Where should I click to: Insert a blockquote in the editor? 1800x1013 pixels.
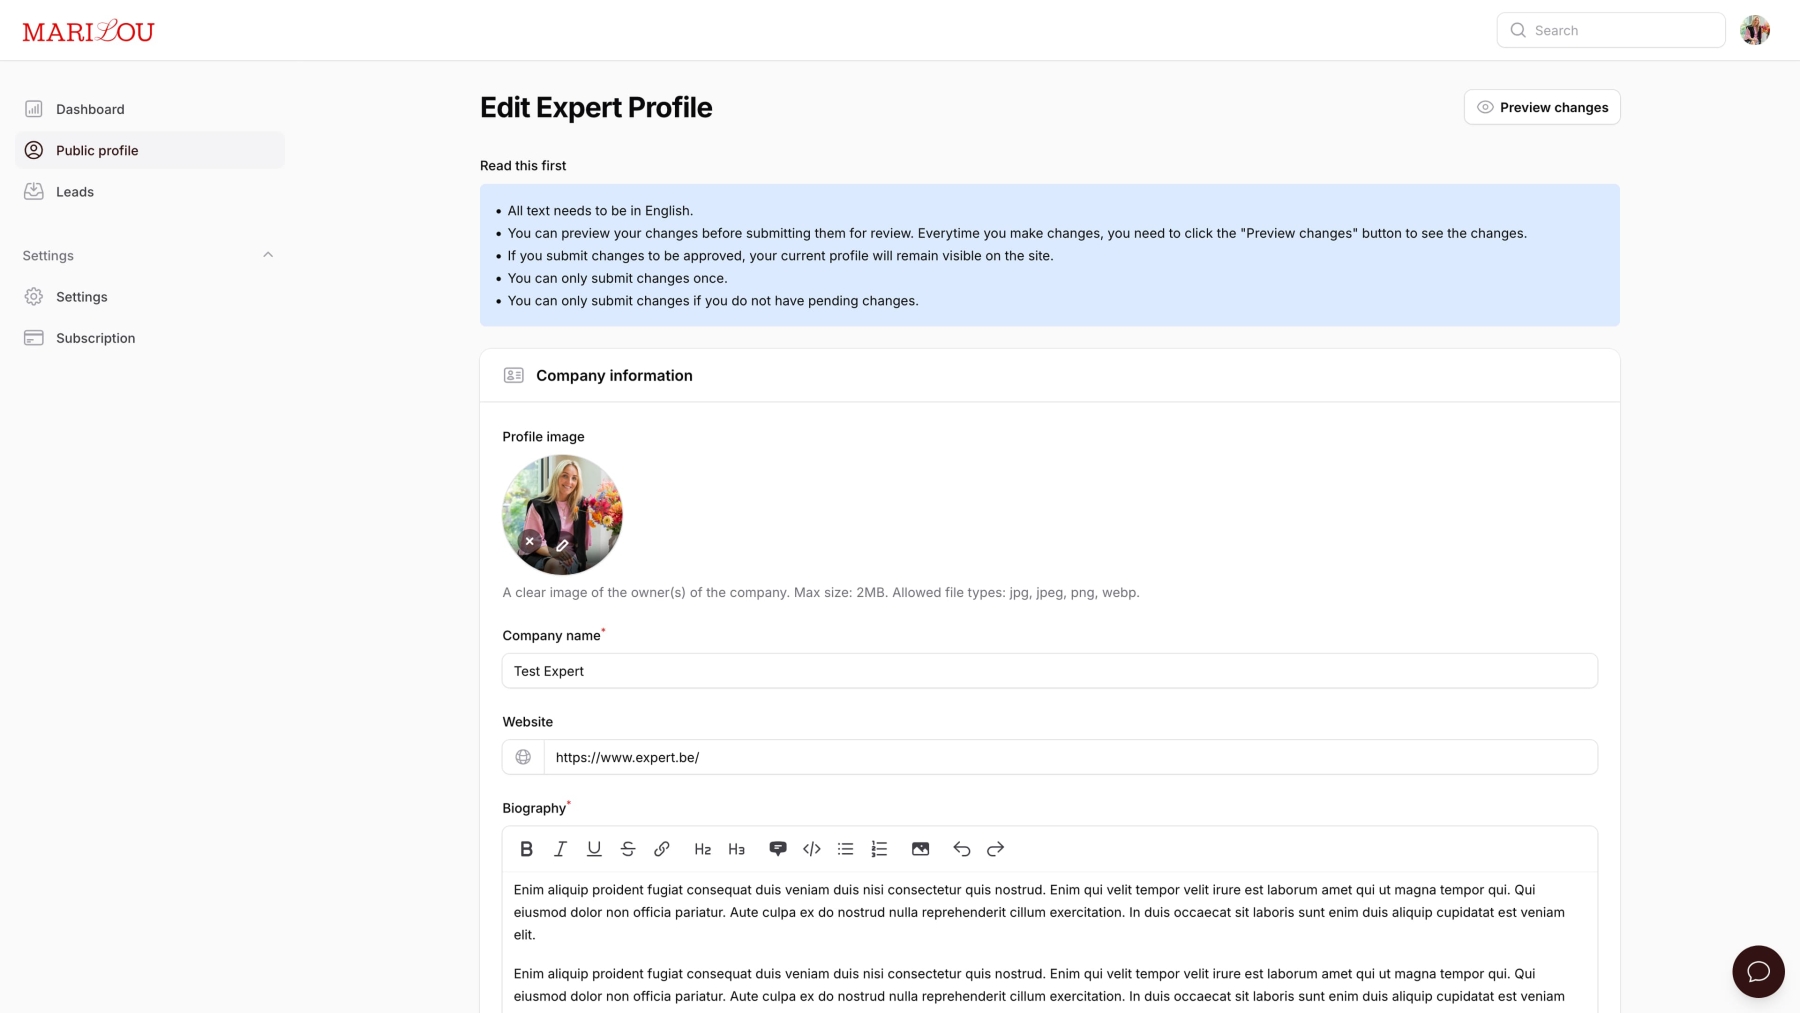coord(777,848)
